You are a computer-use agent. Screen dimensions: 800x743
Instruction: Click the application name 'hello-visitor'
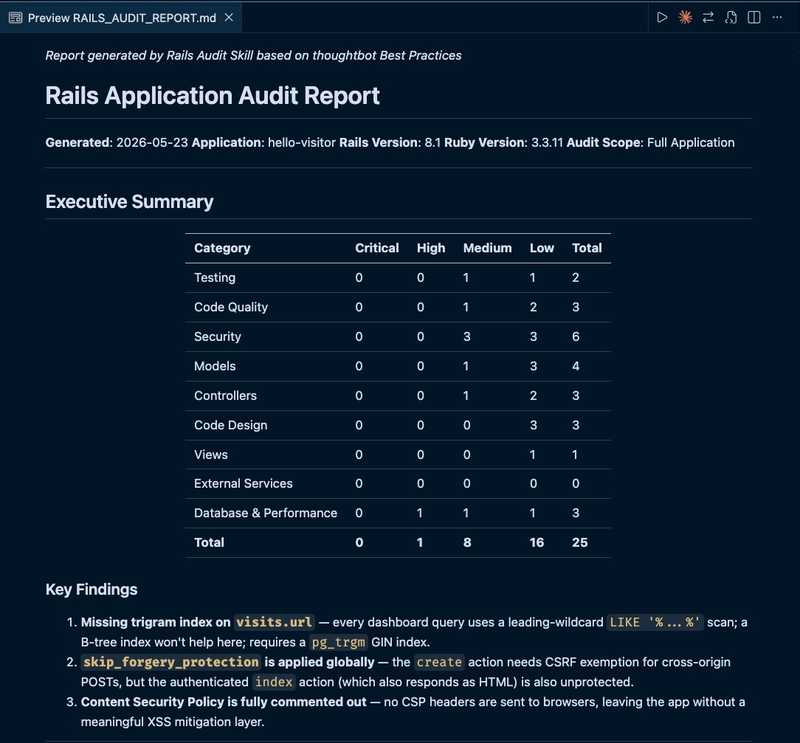pos(302,142)
